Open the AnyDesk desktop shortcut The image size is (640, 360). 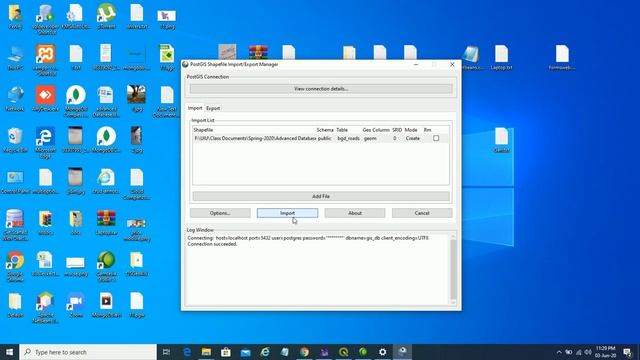click(45, 98)
